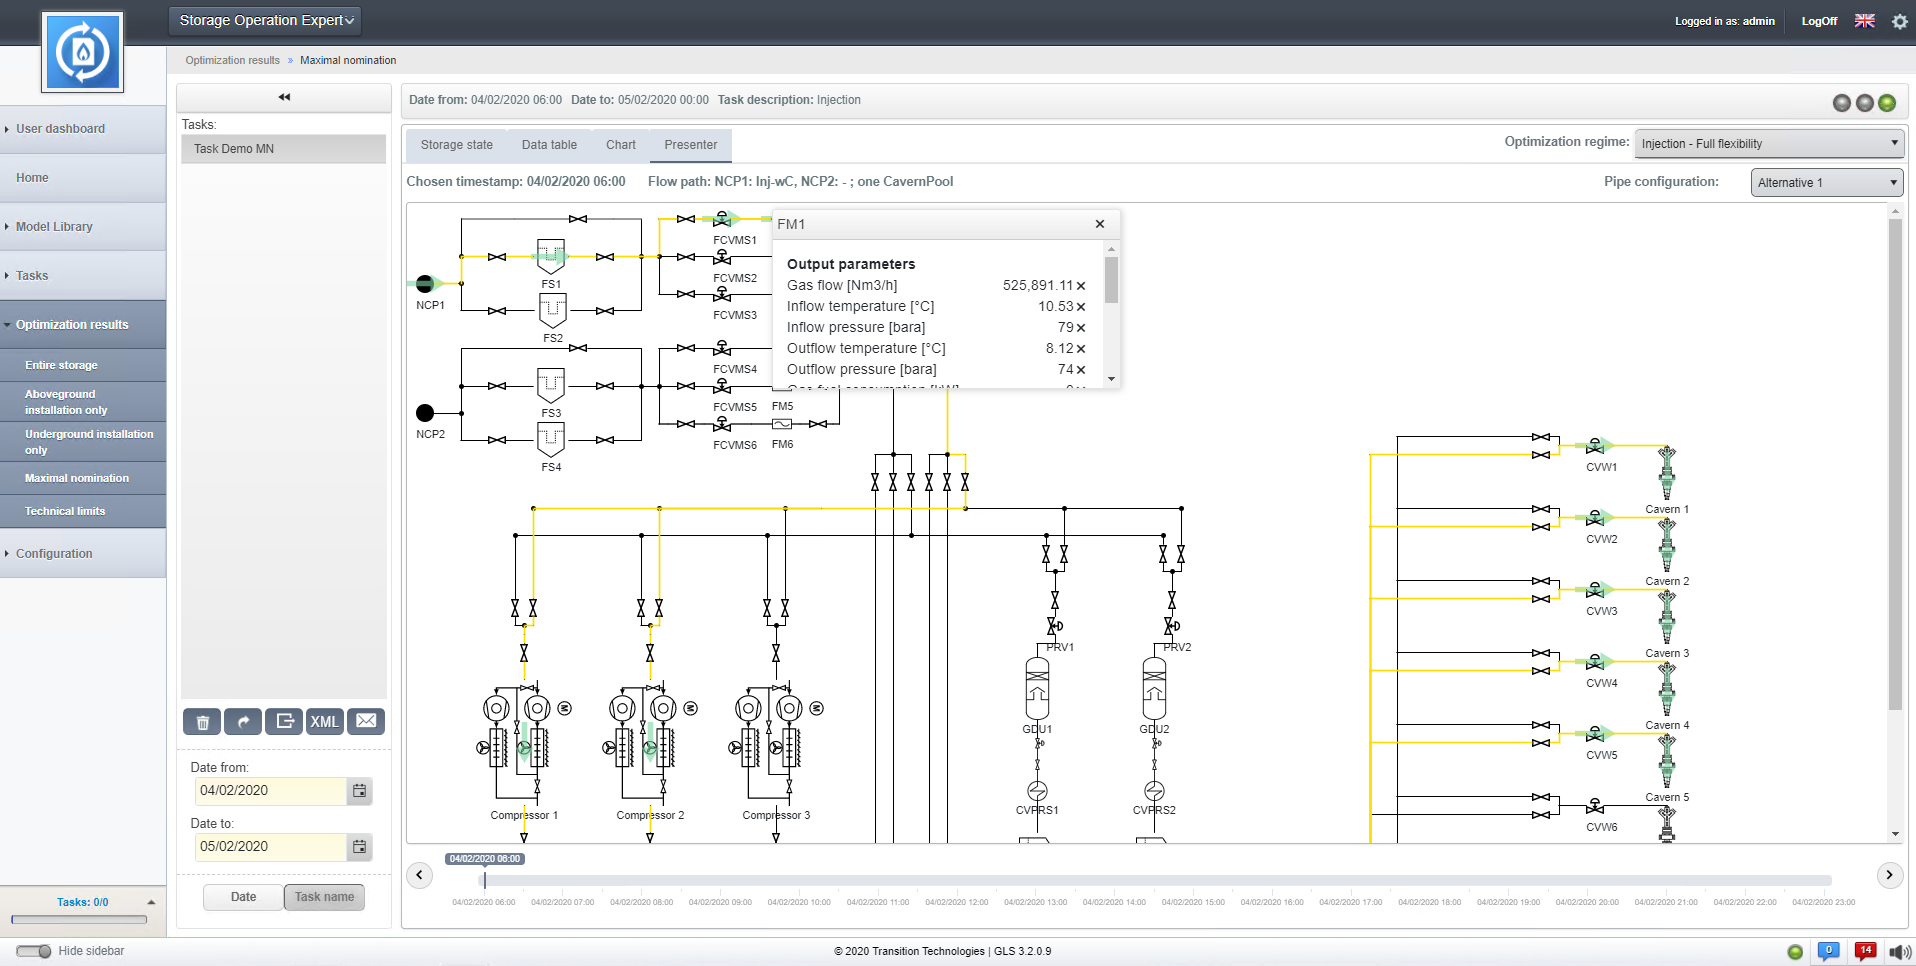Select Task name sort toggle button

324,897
